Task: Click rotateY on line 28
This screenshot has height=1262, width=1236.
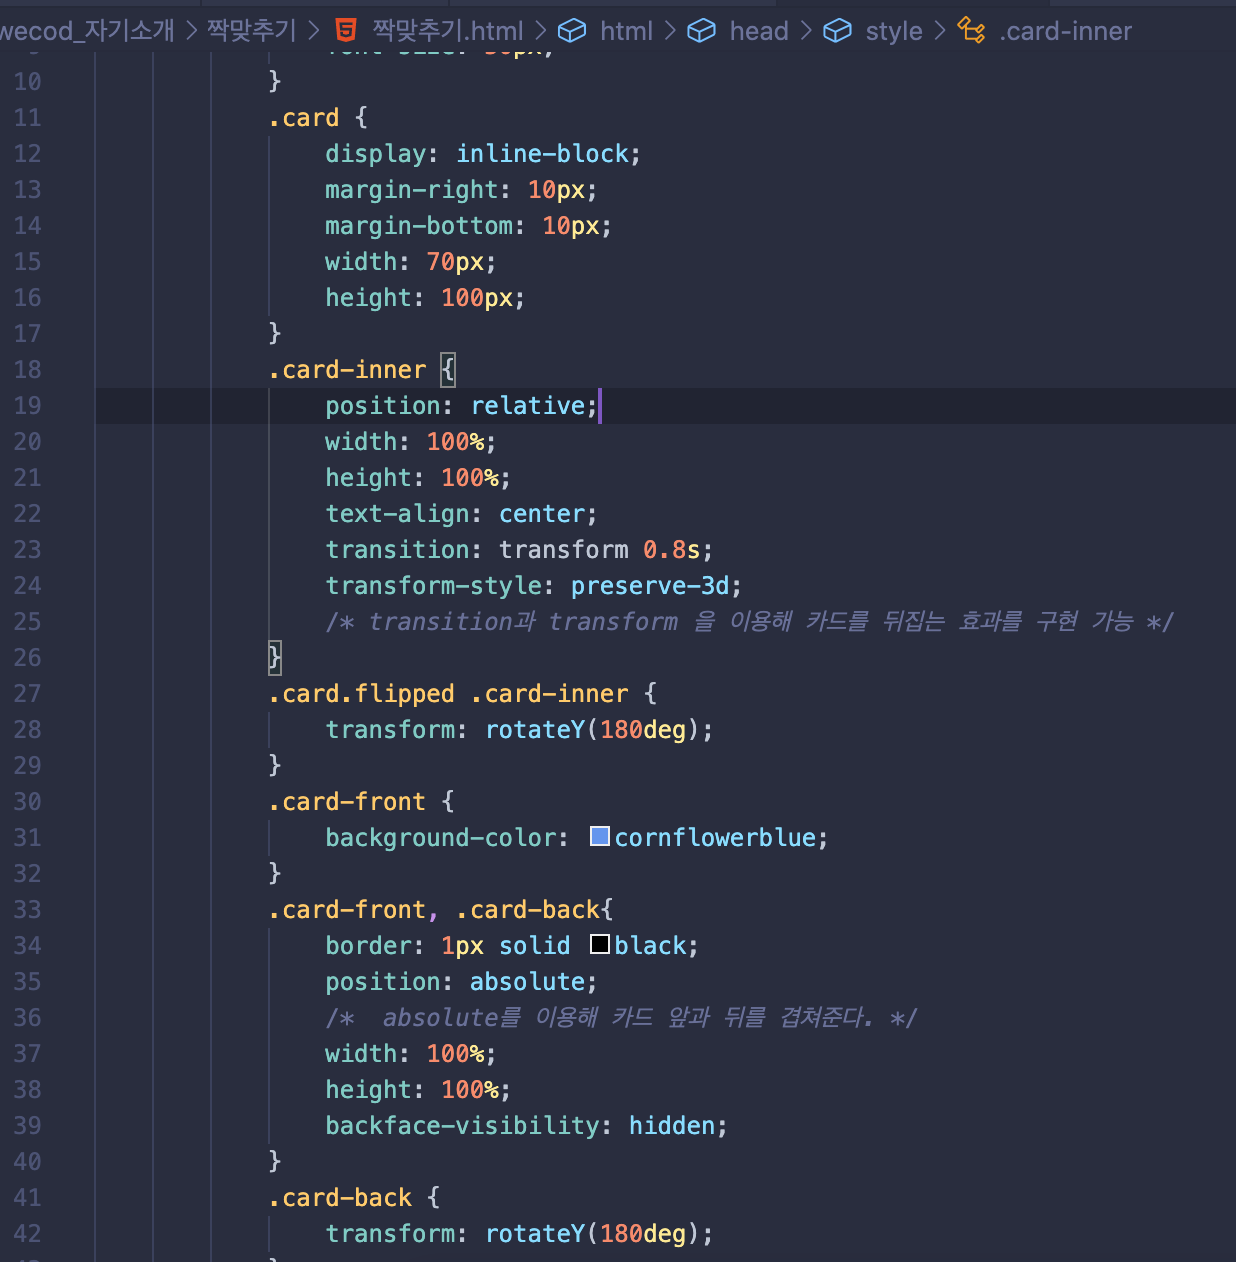Action: point(535,730)
